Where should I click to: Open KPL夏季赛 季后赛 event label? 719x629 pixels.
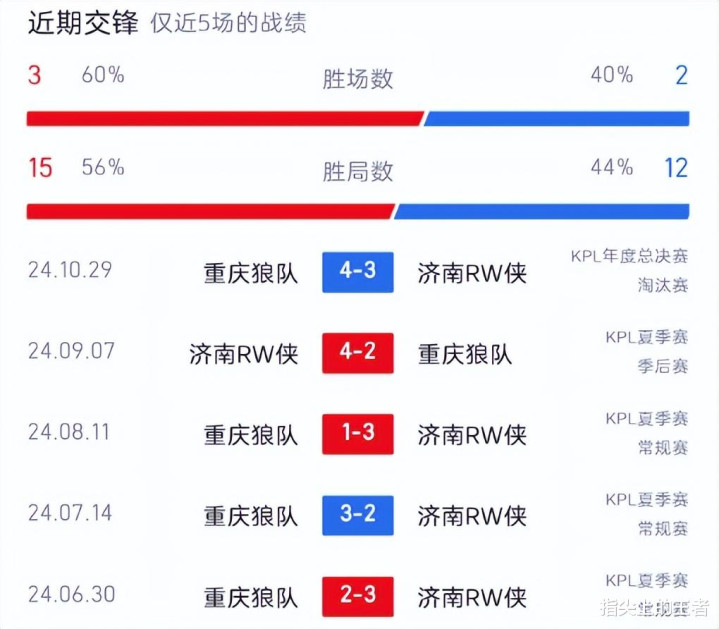click(x=647, y=352)
